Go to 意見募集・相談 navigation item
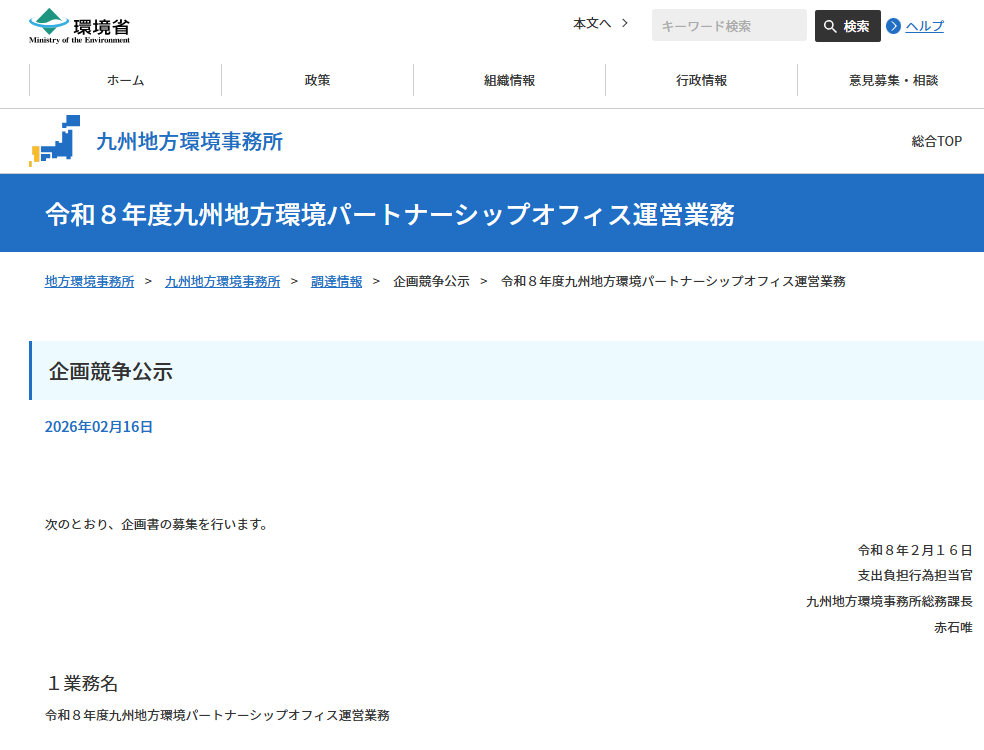Image resolution: width=984 pixels, height=750 pixels. 893,80
